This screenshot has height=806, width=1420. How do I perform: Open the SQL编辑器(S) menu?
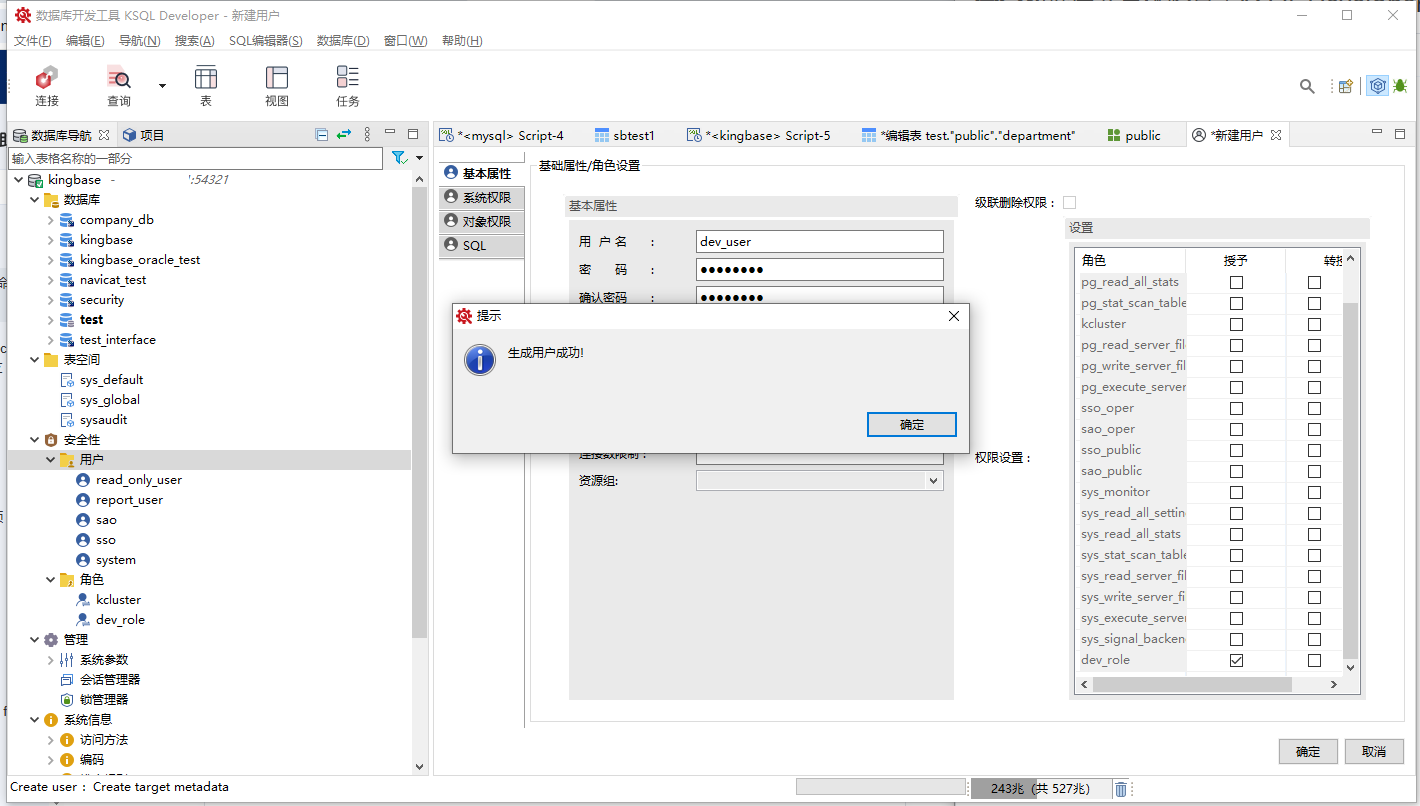(x=266, y=41)
